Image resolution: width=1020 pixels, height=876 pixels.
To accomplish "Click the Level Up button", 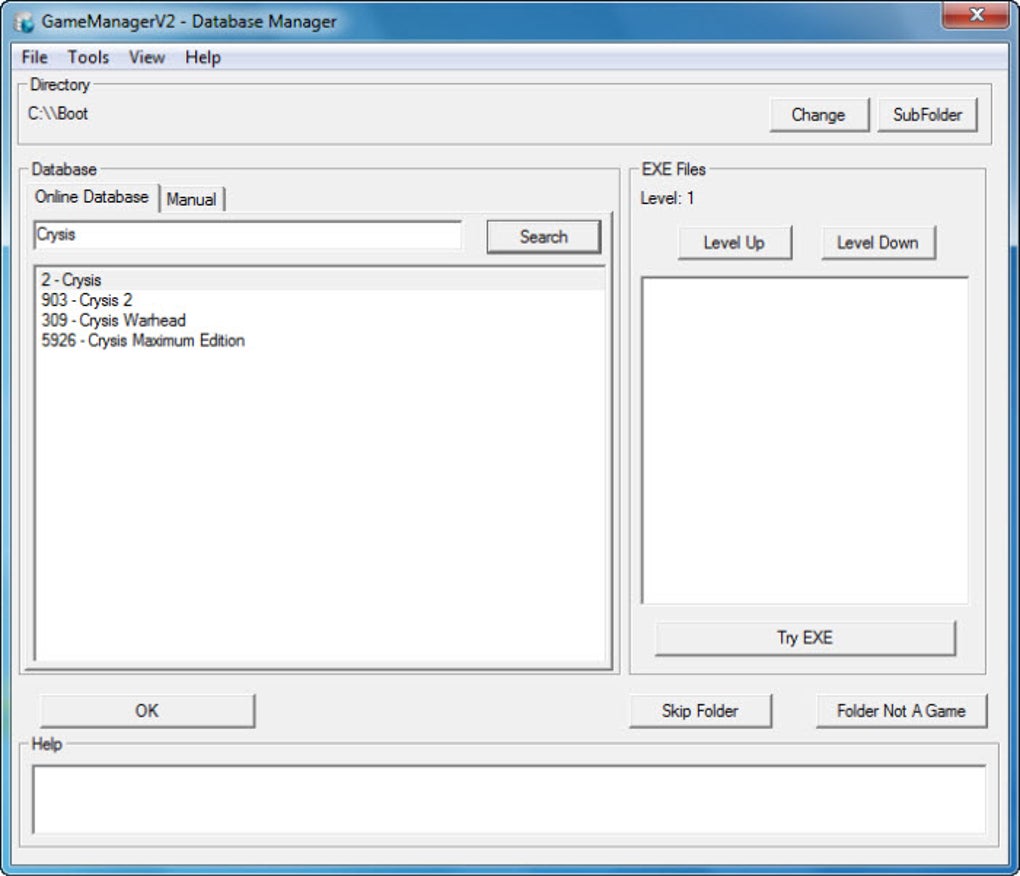I will coord(734,243).
